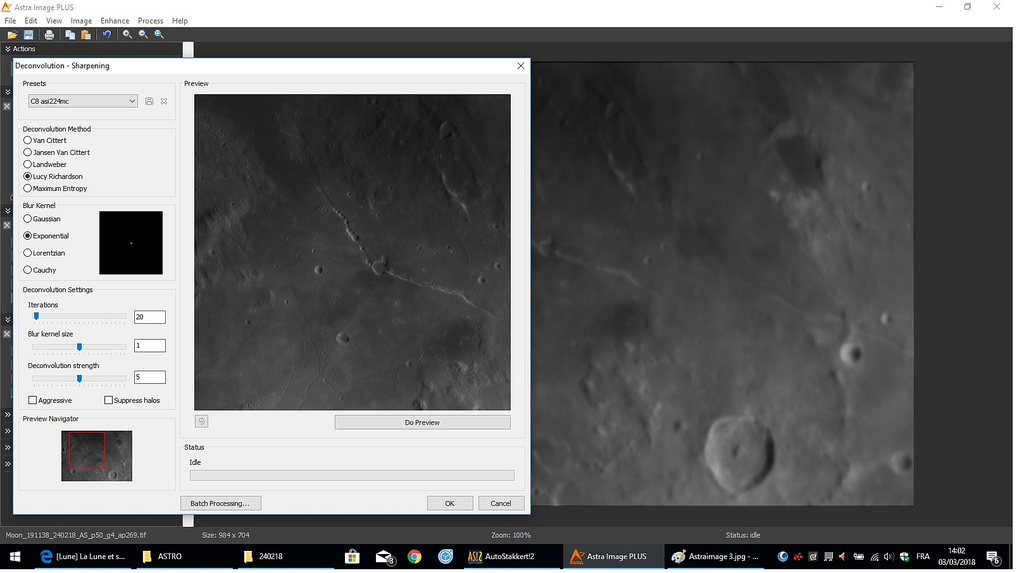Click the Deconvolution strength value field

click(150, 377)
